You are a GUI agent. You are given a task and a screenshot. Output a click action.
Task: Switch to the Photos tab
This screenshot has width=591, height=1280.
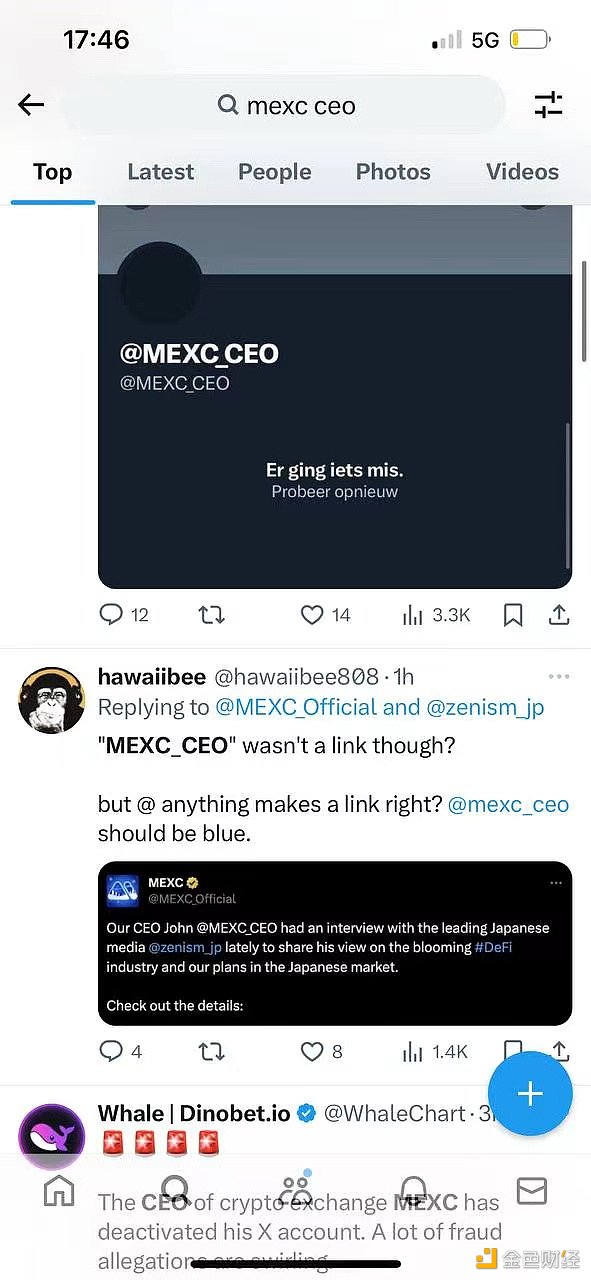click(393, 172)
